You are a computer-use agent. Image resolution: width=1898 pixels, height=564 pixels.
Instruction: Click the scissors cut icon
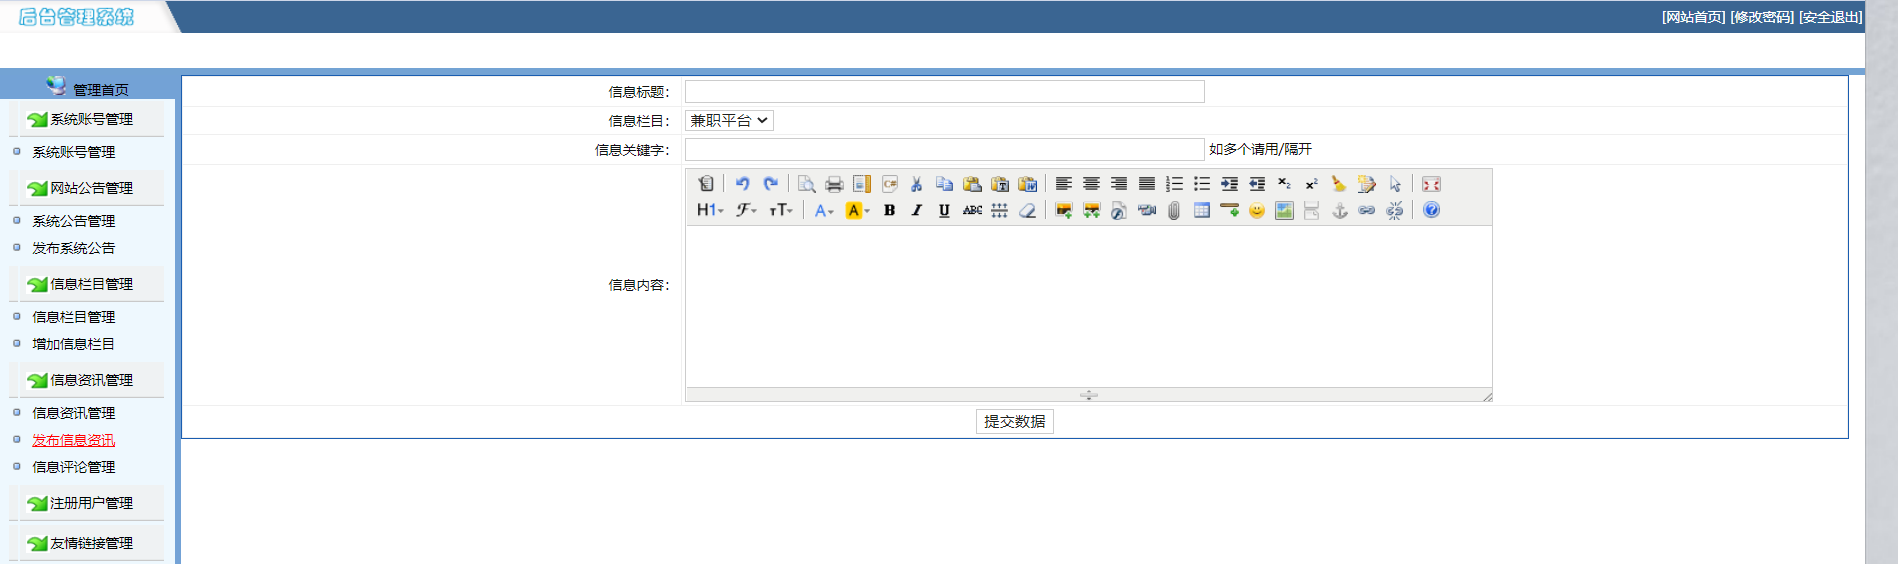pos(916,184)
